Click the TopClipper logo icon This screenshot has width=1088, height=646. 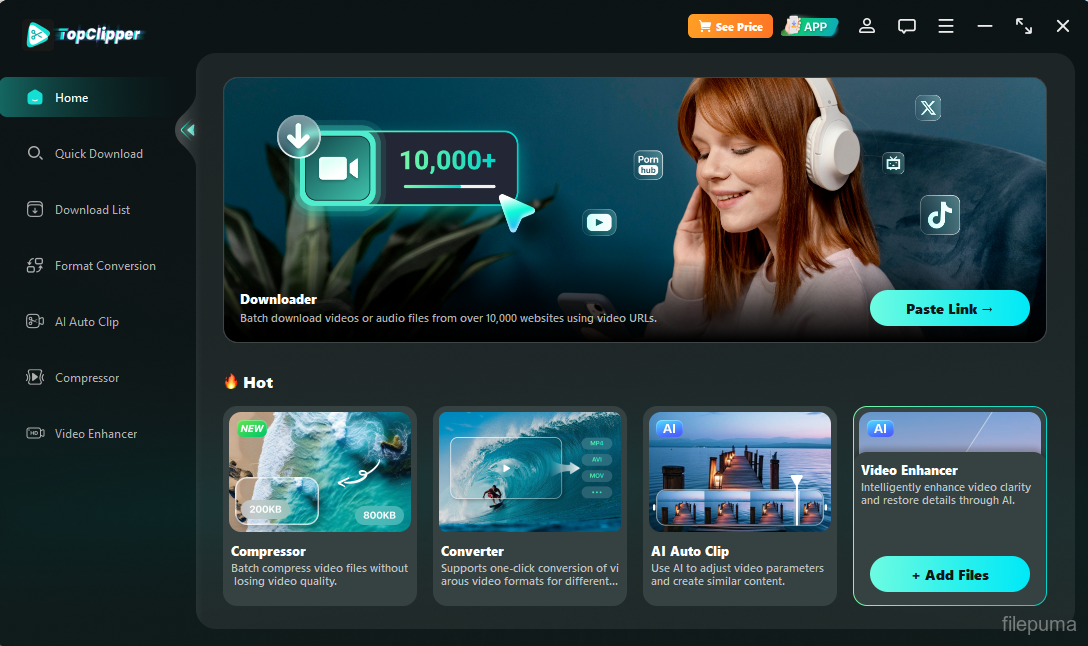(38, 35)
